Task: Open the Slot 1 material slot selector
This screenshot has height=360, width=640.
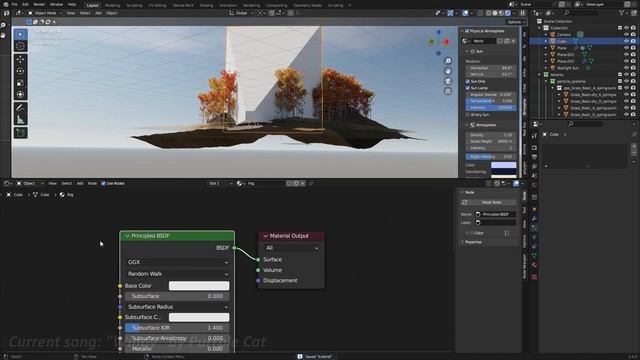Action: [220, 184]
